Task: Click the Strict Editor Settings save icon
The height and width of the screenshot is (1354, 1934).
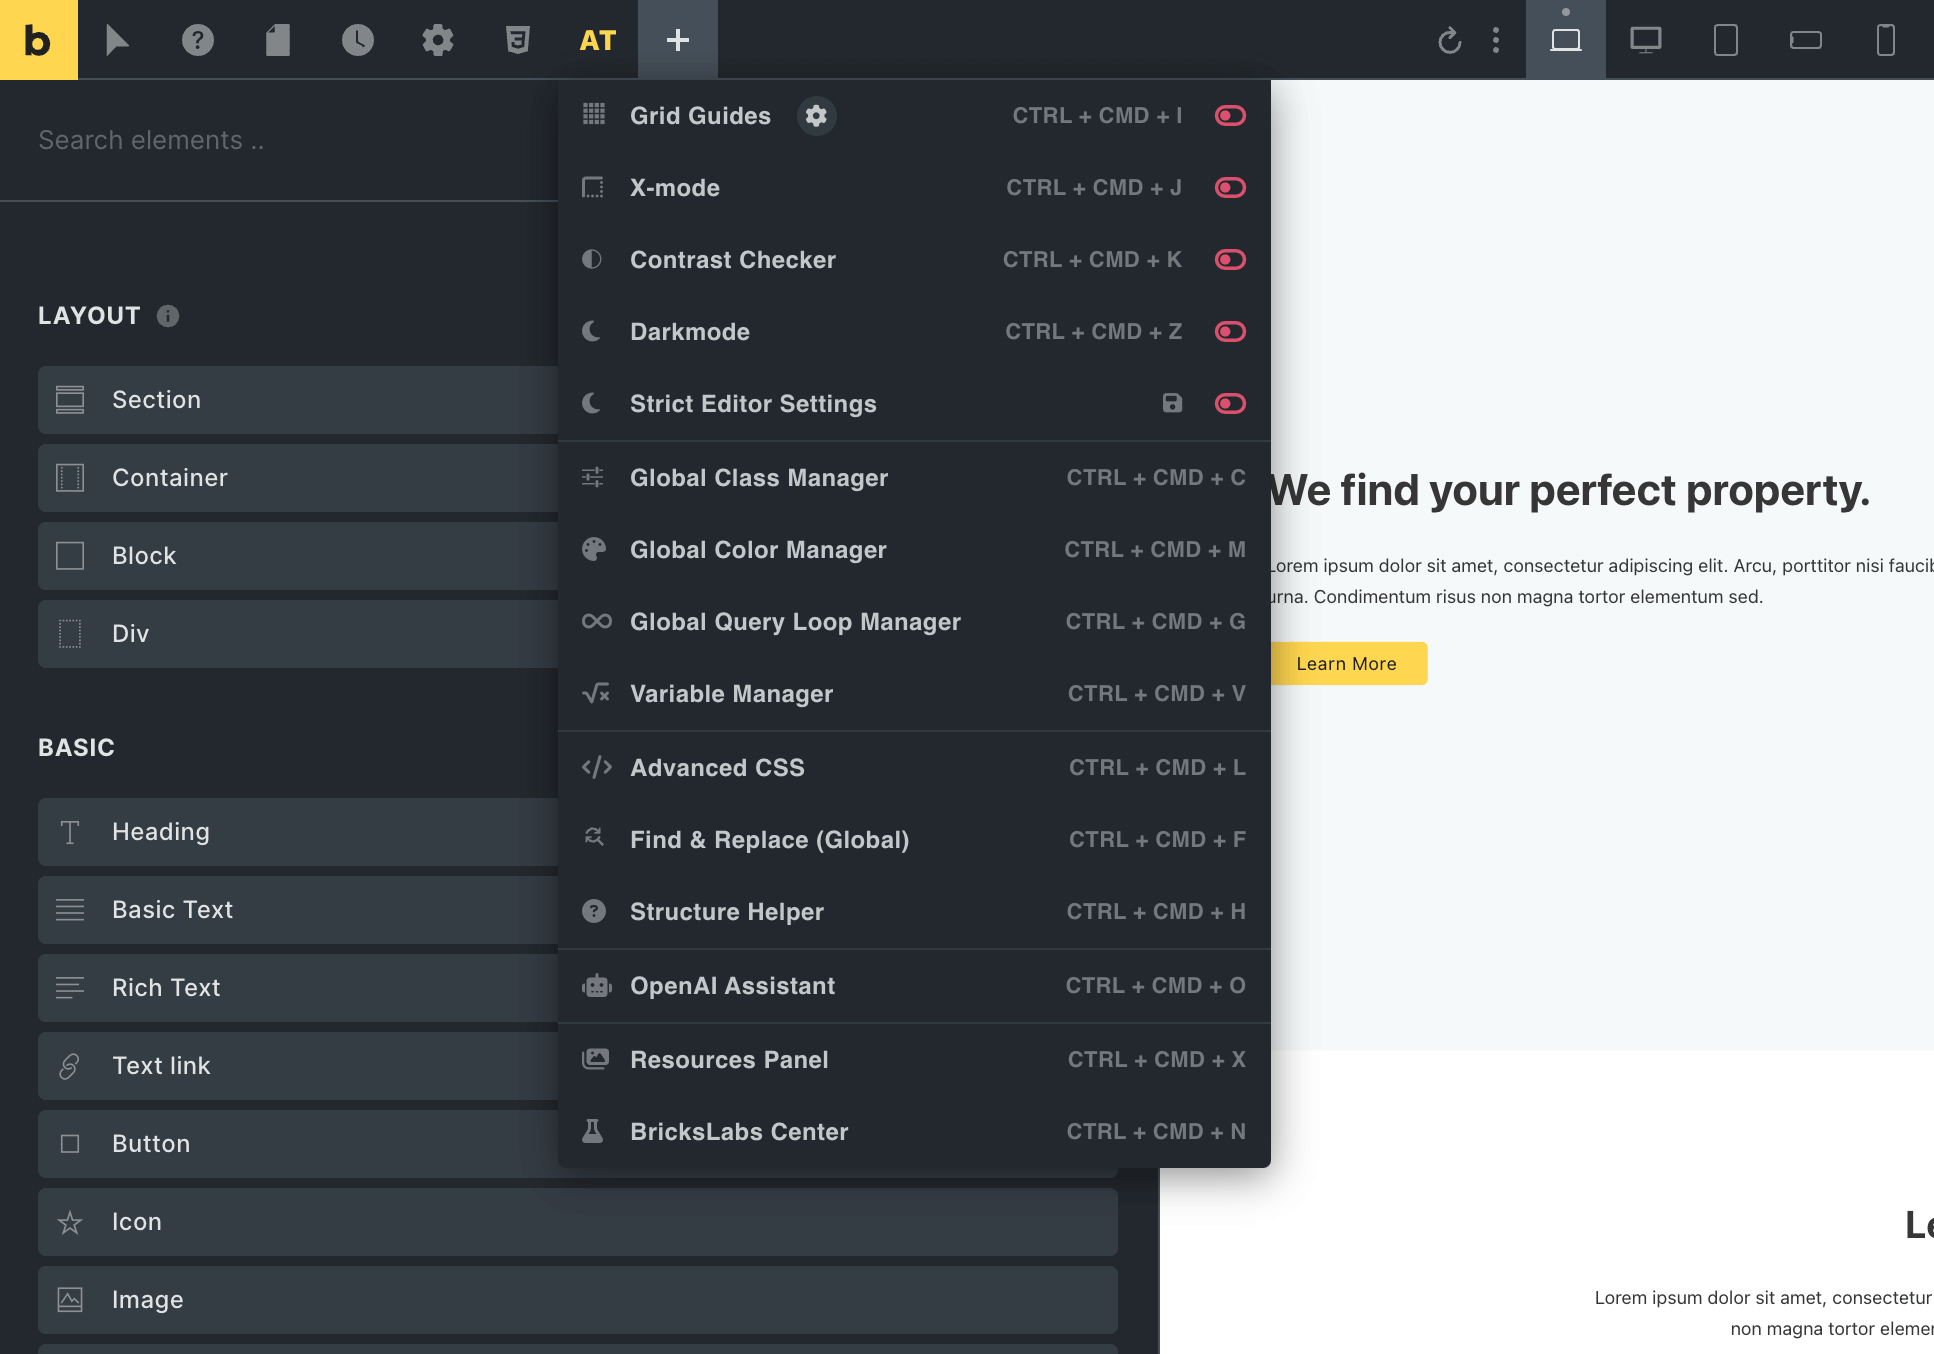Action: point(1172,403)
